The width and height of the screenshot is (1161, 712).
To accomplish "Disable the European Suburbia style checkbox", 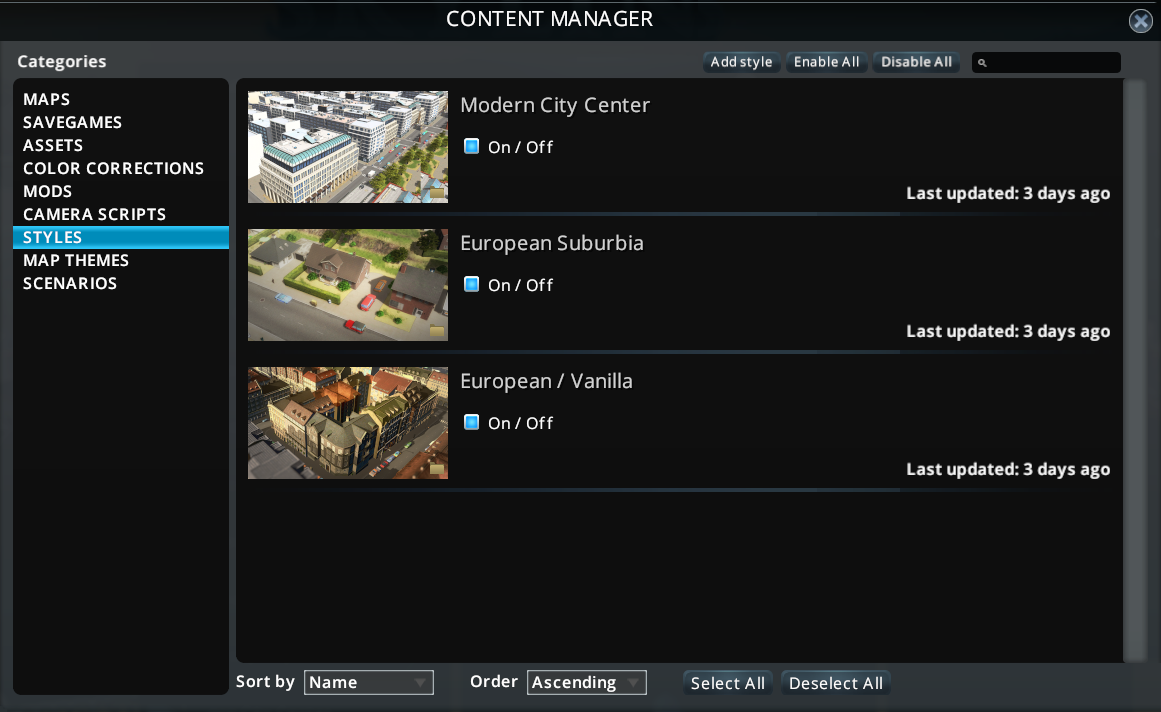I will coord(471,284).
